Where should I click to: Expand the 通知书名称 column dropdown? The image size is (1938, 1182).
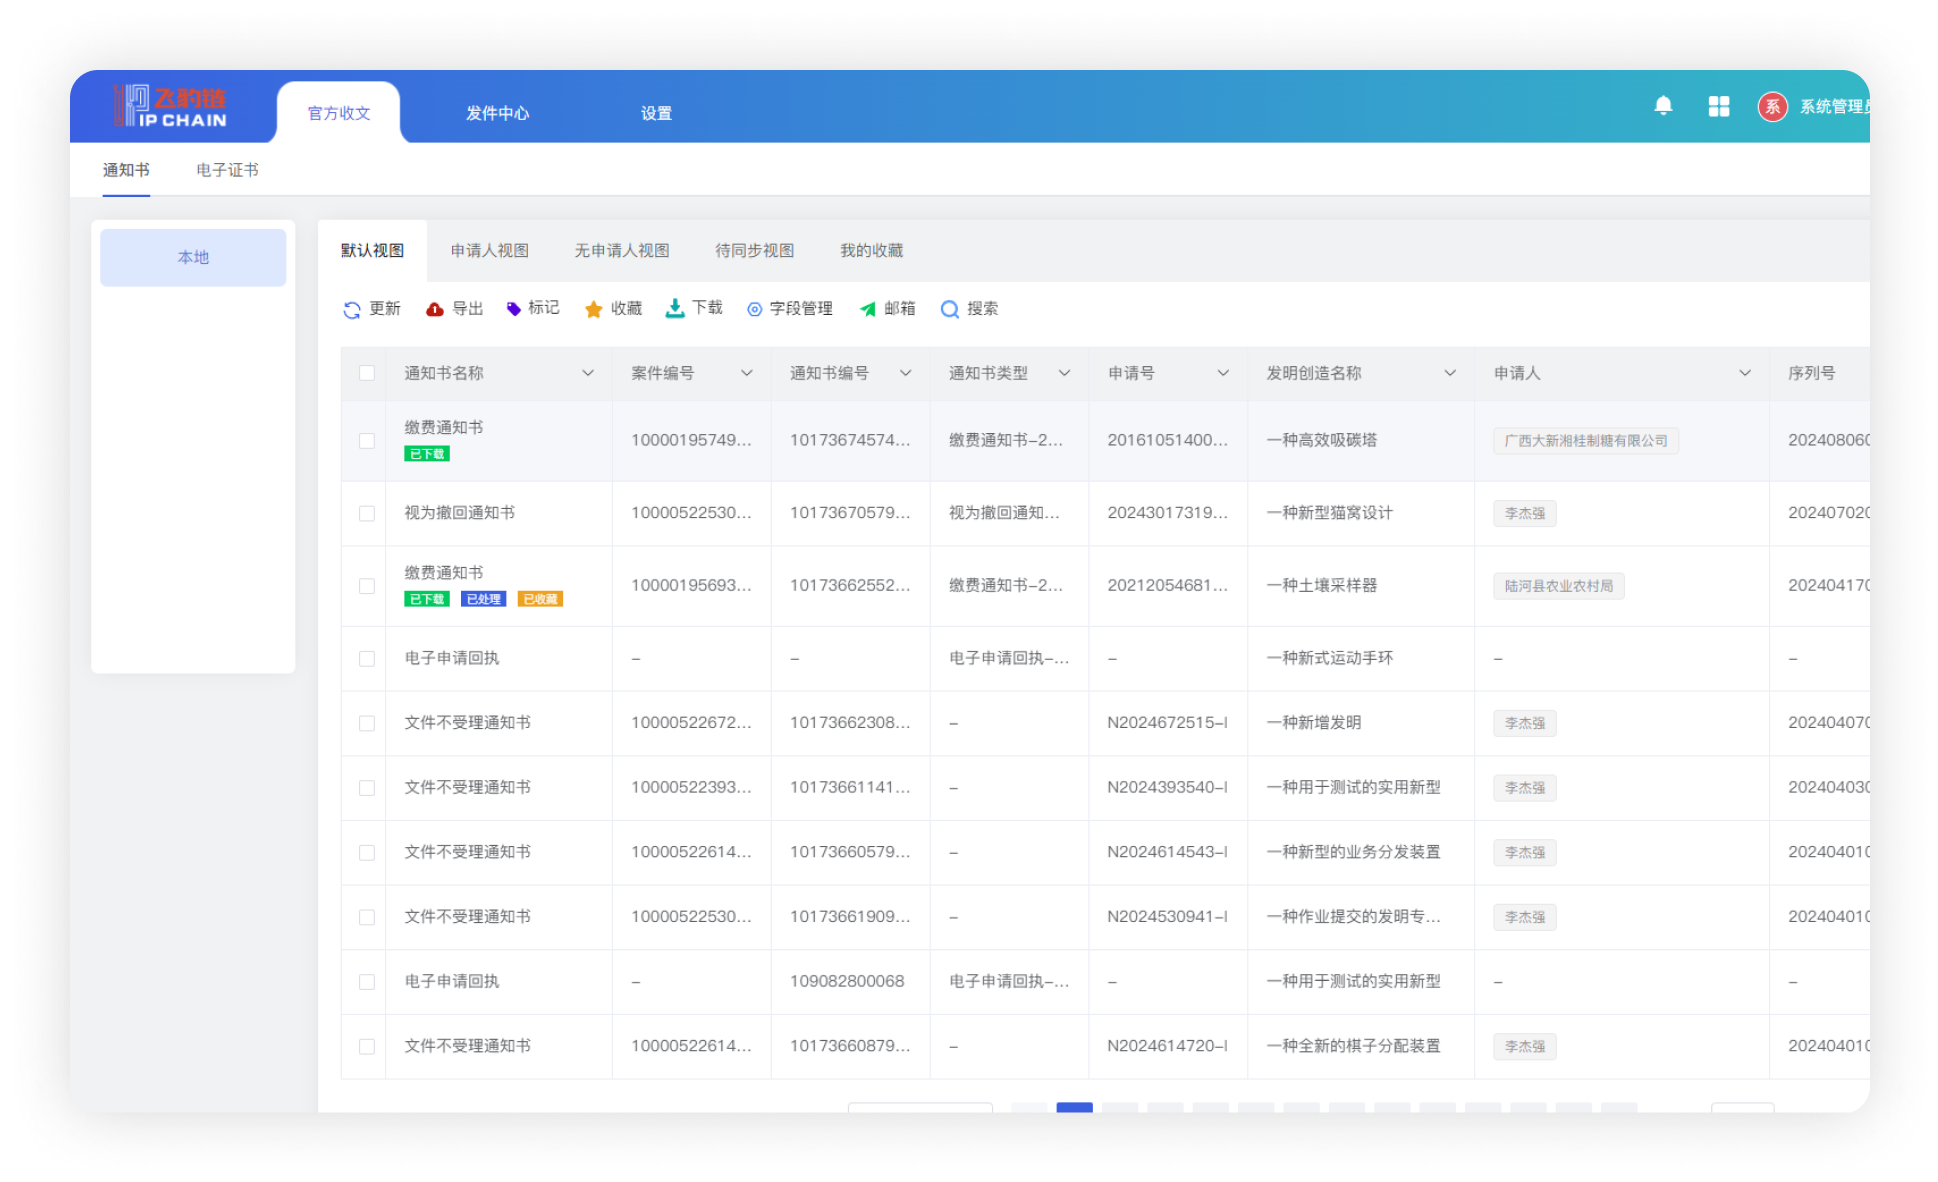pos(588,373)
